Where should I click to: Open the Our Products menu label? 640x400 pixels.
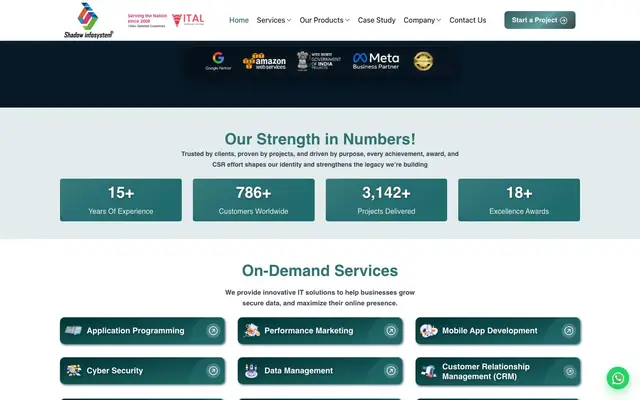pos(321,20)
